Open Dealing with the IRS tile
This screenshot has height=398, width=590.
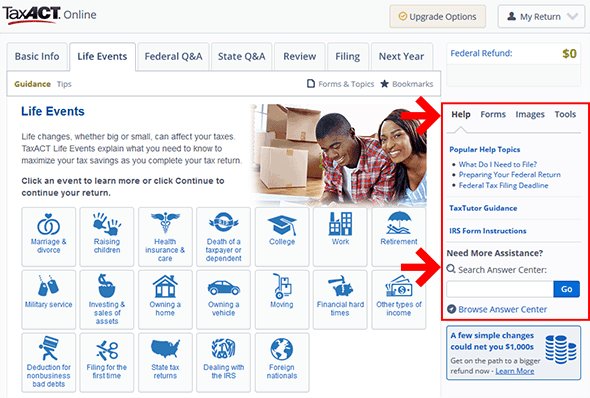(224, 362)
